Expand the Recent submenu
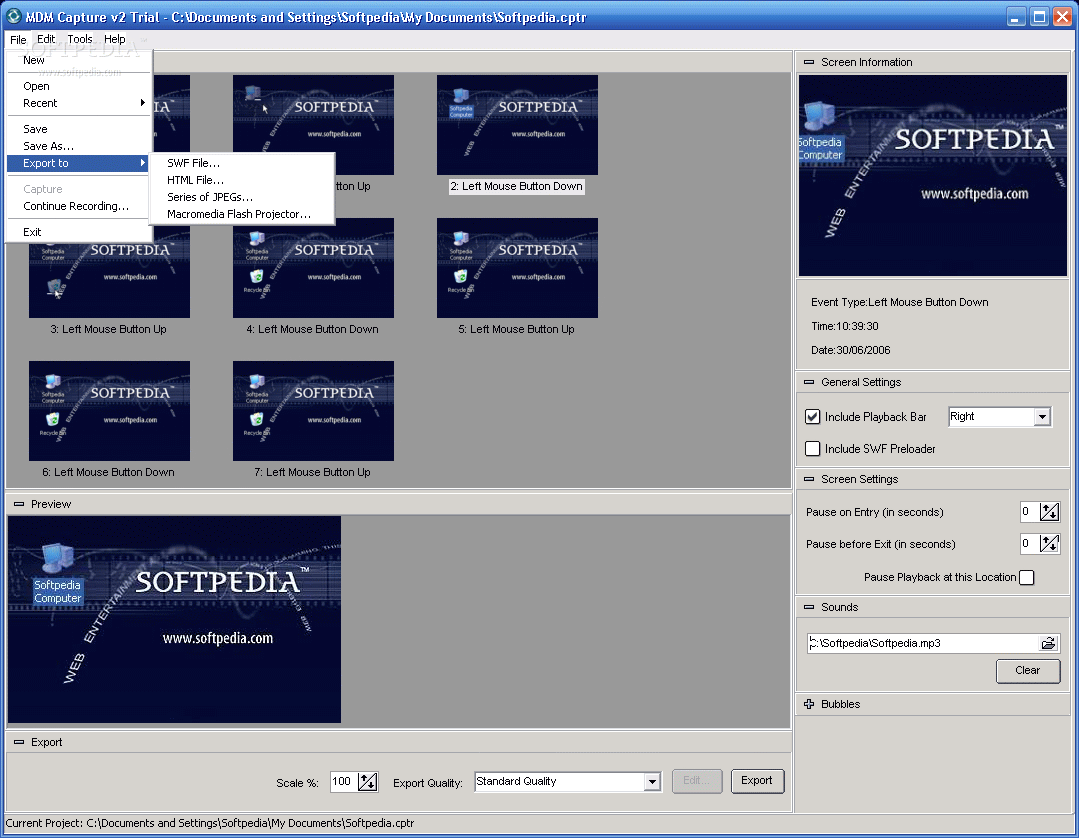The width and height of the screenshot is (1079, 838). [78, 103]
